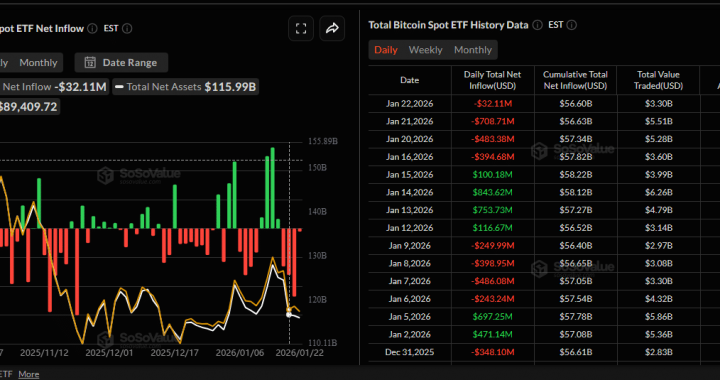The height and width of the screenshot is (380, 720).
Task: Select the Jan 2,2026 date cell
Action: click(x=410, y=334)
